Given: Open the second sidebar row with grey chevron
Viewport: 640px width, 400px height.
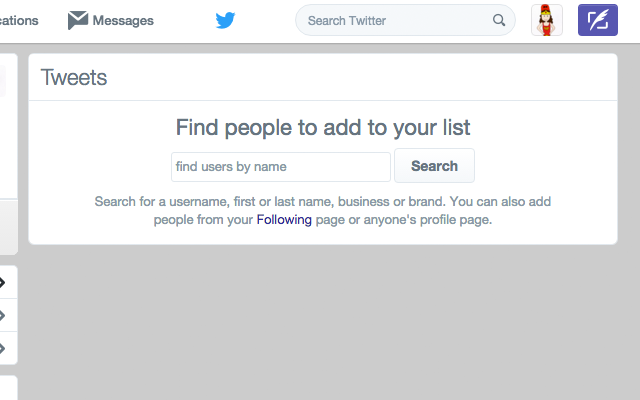Looking at the screenshot, I should pos(2,315).
